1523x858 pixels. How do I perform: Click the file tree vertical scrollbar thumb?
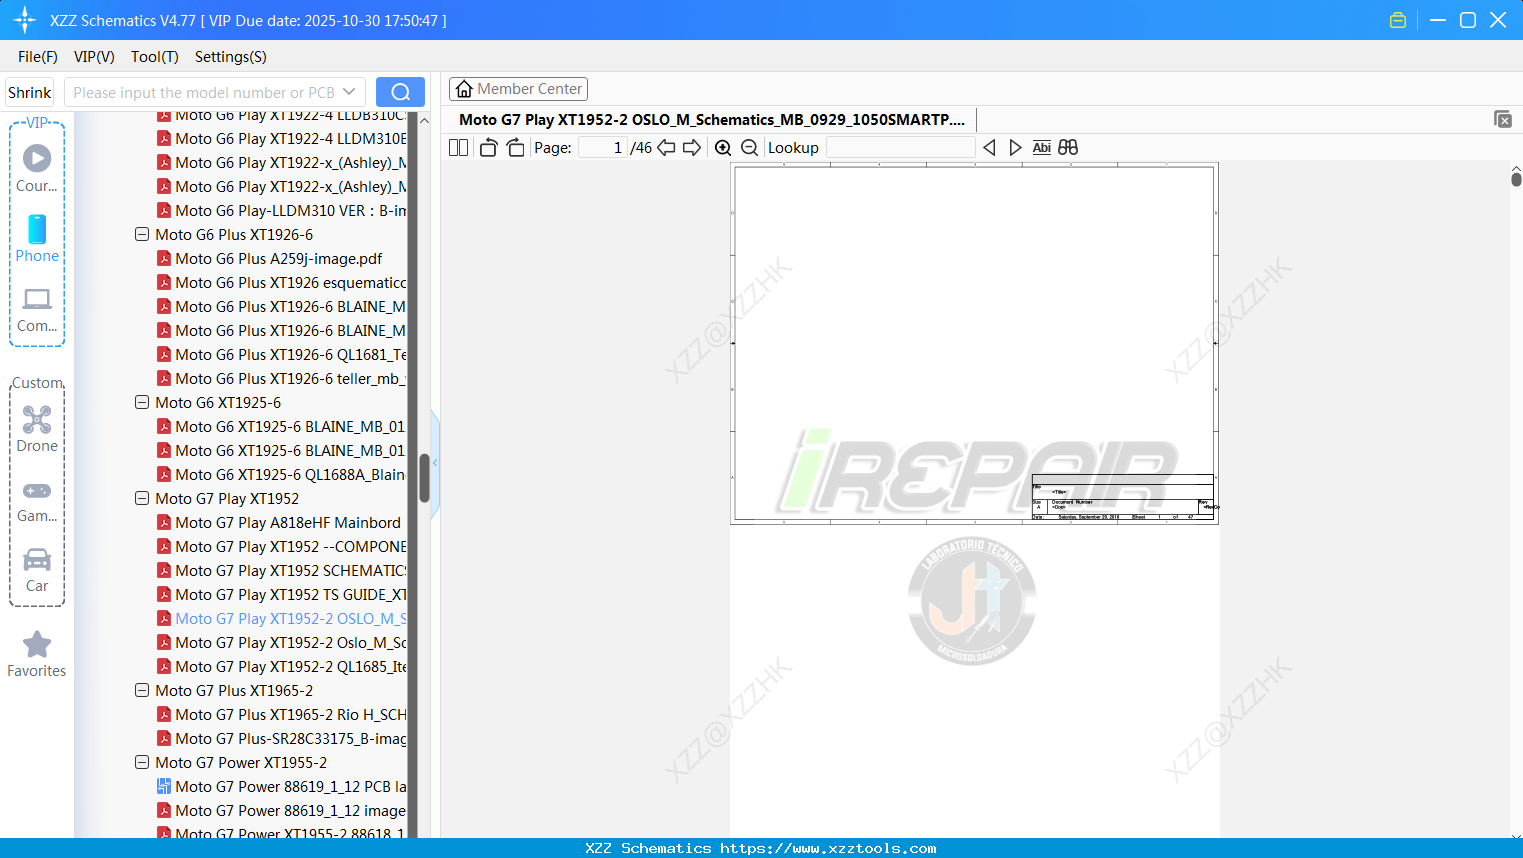click(x=424, y=478)
